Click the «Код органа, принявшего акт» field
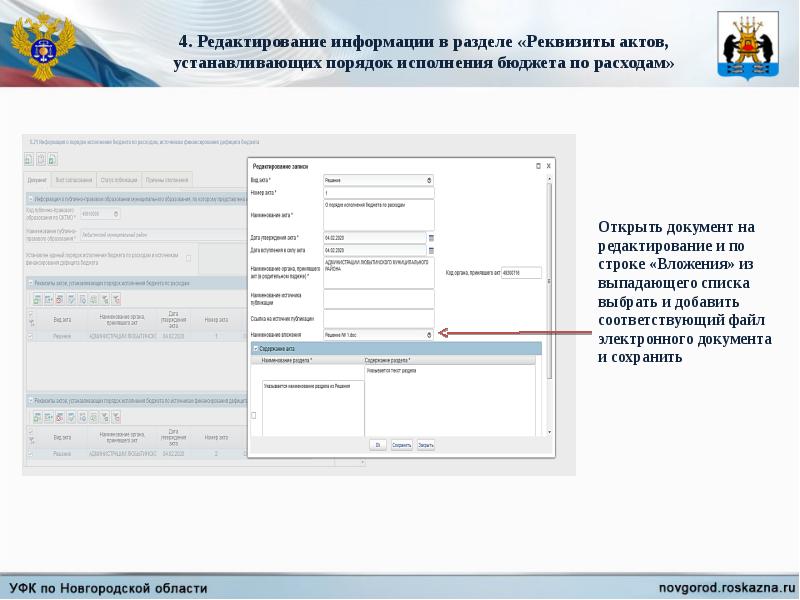Image resolution: width=800 pixels, height=600 pixels. (x=520, y=272)
